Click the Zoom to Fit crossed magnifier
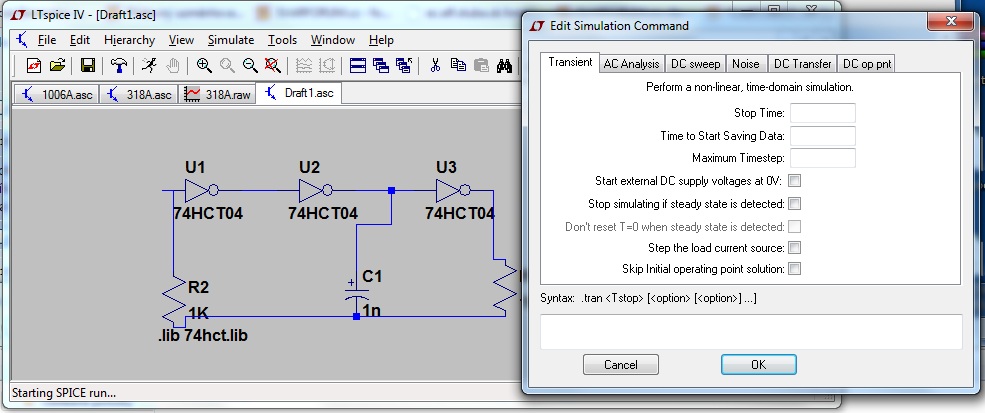This screenshot has width=985, height=413. (x=272, y=65)
